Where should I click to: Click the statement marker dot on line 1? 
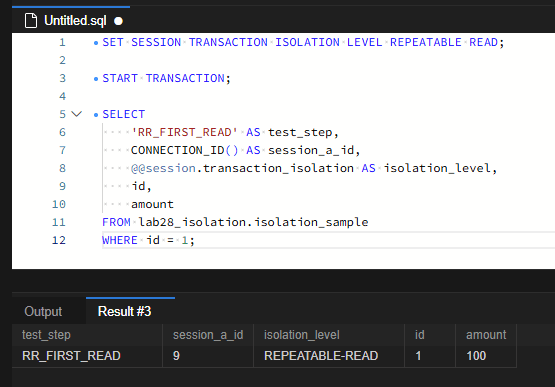point(96,43)
